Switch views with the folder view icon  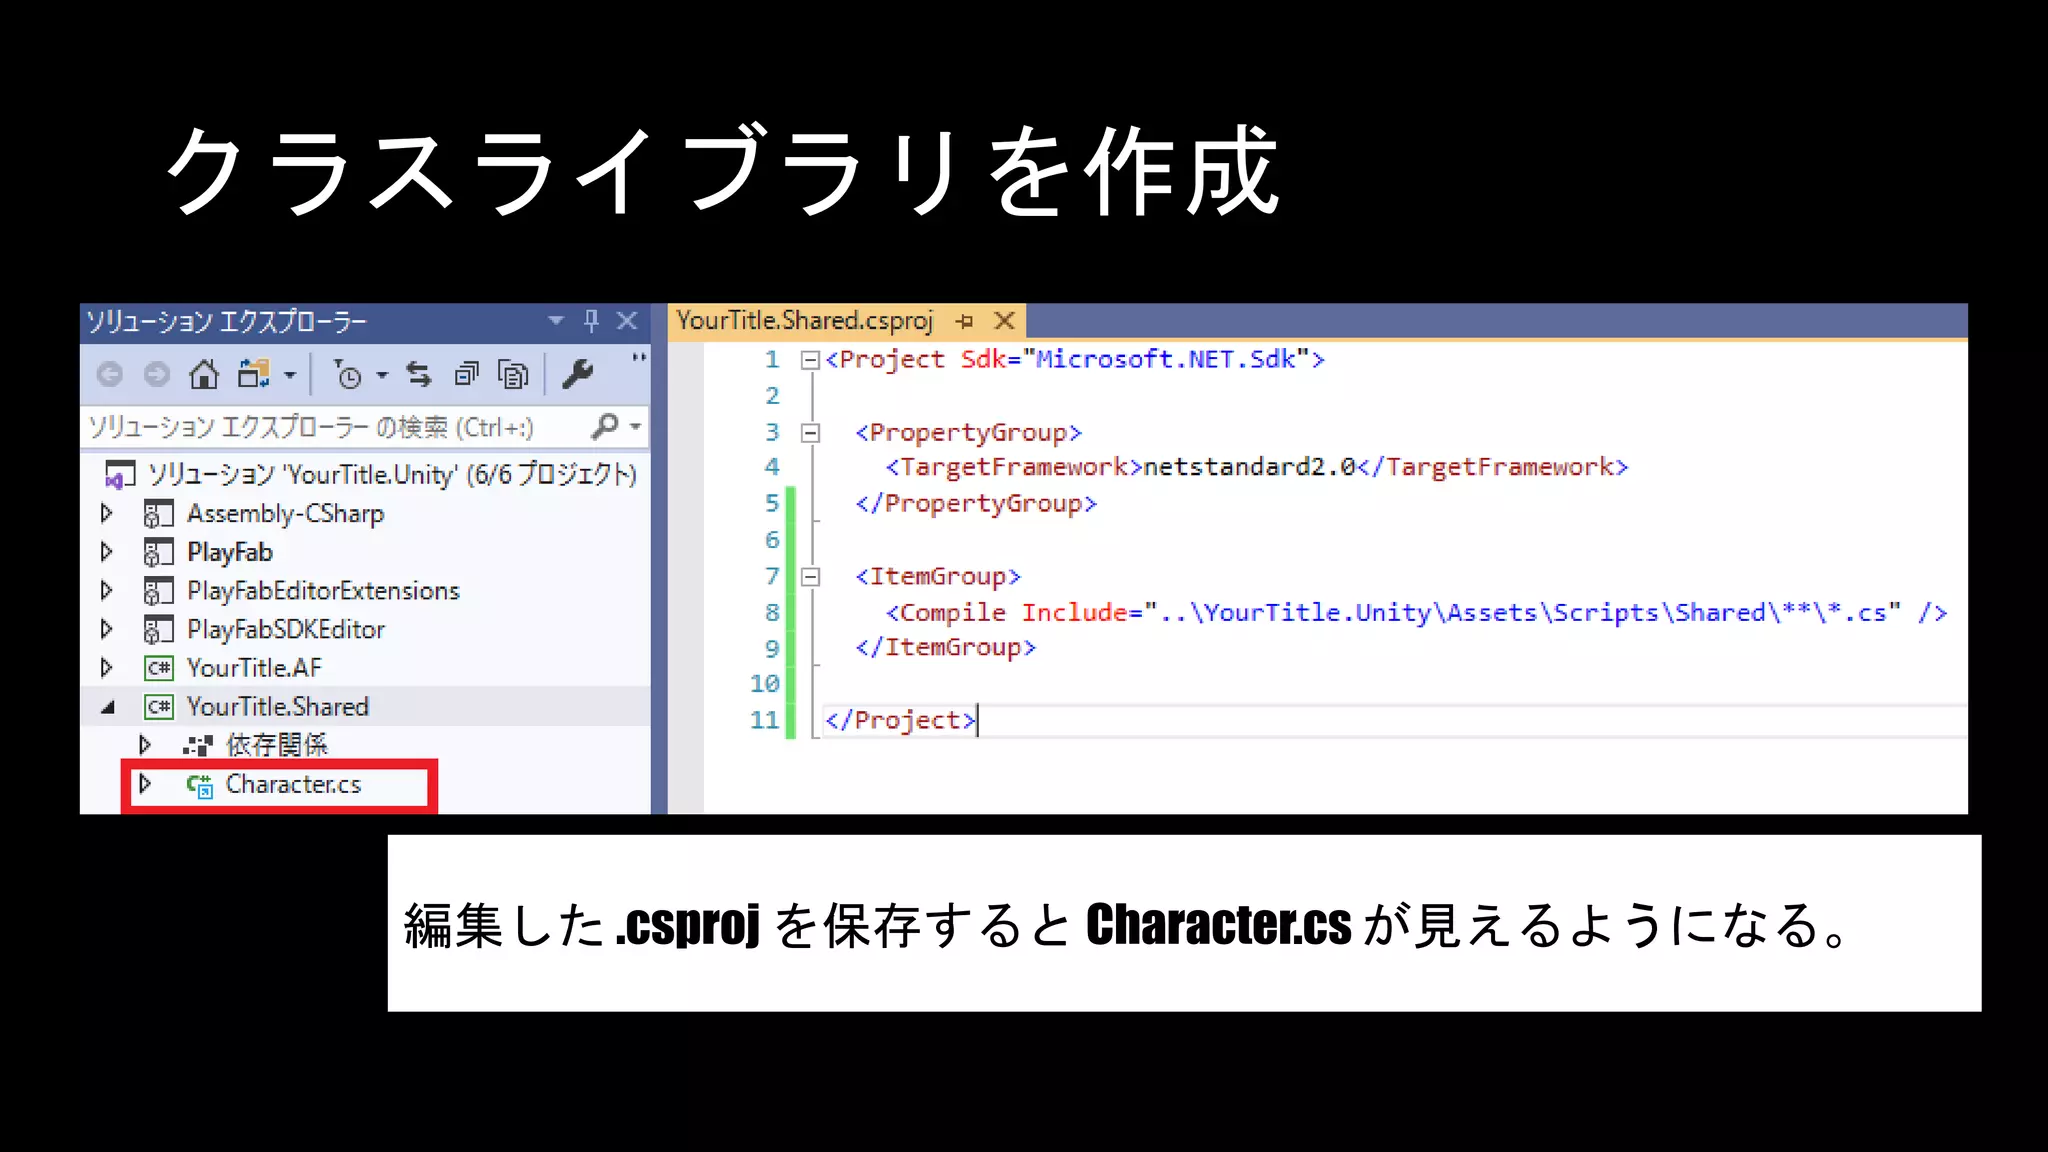point(253,374)
